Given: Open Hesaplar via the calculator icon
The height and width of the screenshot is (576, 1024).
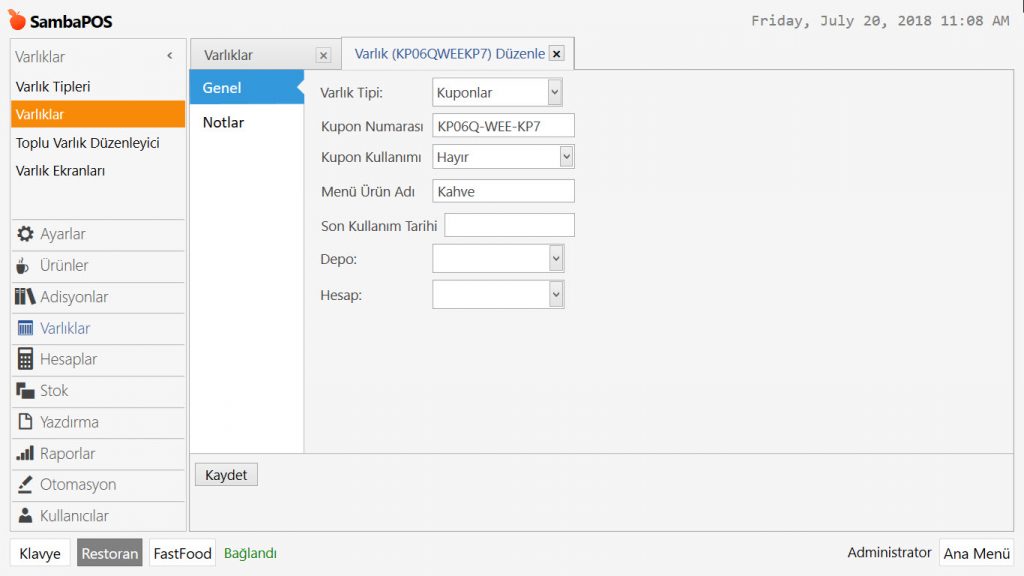Looking at the screenshot, I should pos(25,359).
